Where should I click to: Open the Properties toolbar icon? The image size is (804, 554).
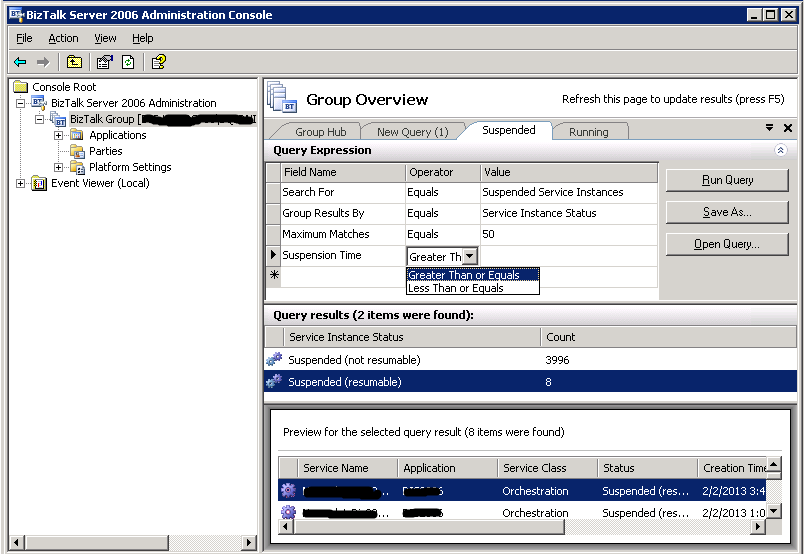[105, 62]
